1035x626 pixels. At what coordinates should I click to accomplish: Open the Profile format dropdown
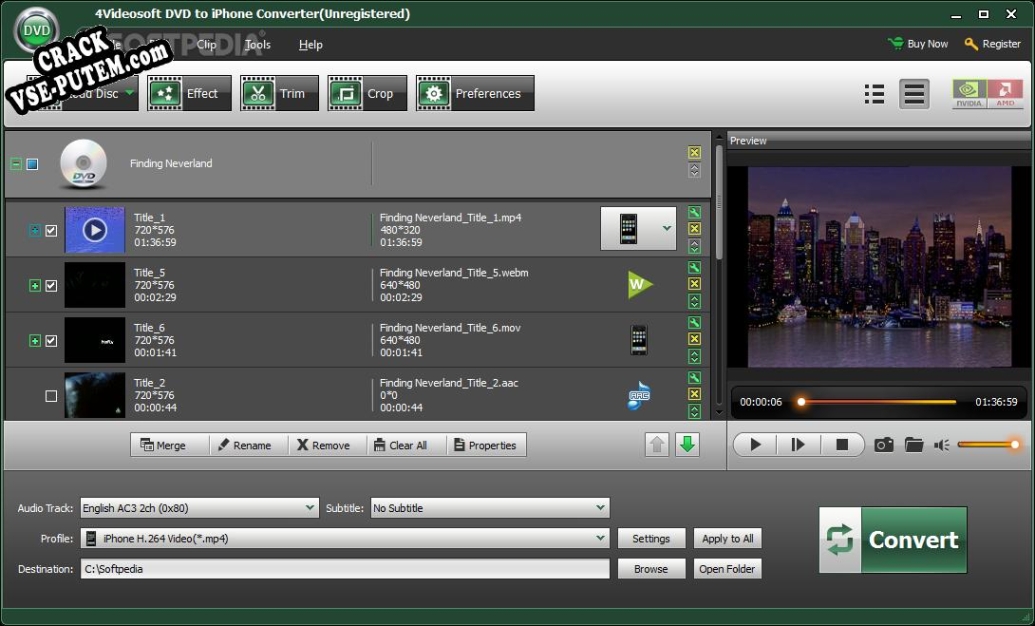344,538
